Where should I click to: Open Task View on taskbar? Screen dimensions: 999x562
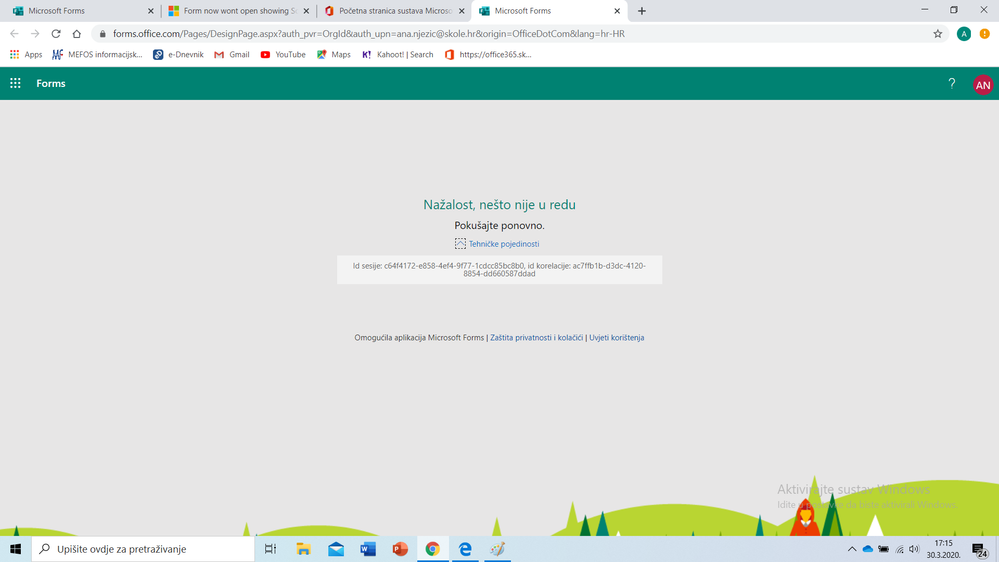270,549
